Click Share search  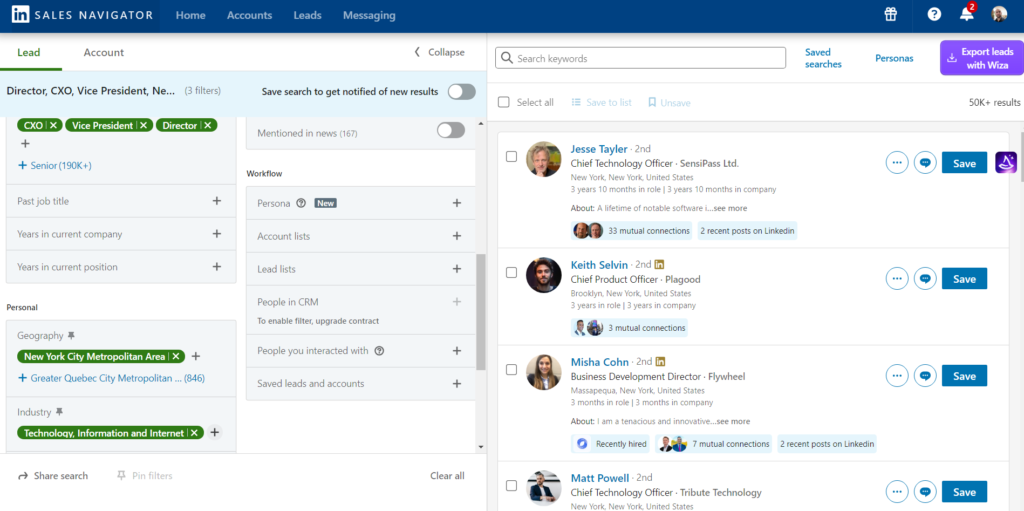[53, 476]
